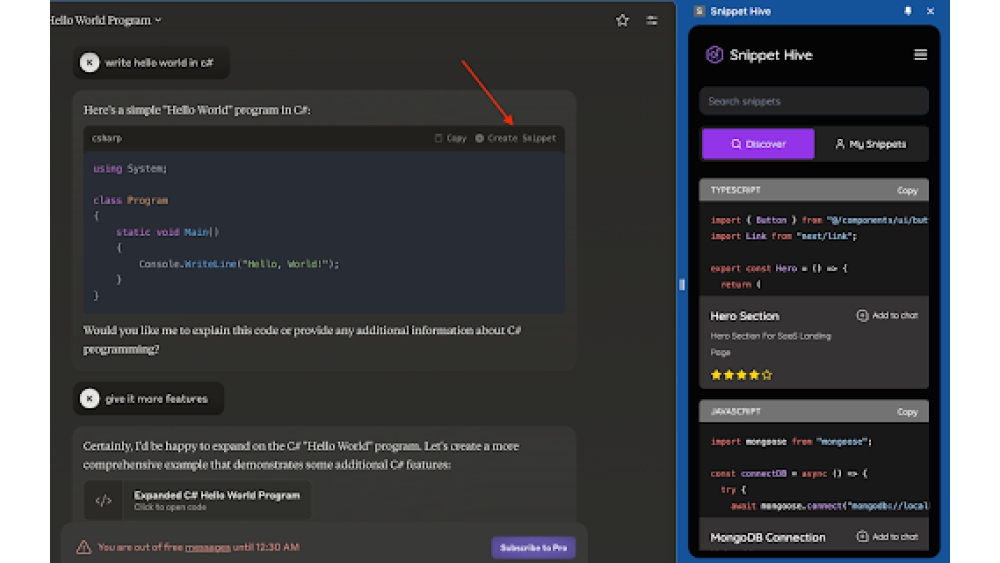
Task: Click the first star of Hero Section rating
Action: point(716,376)
